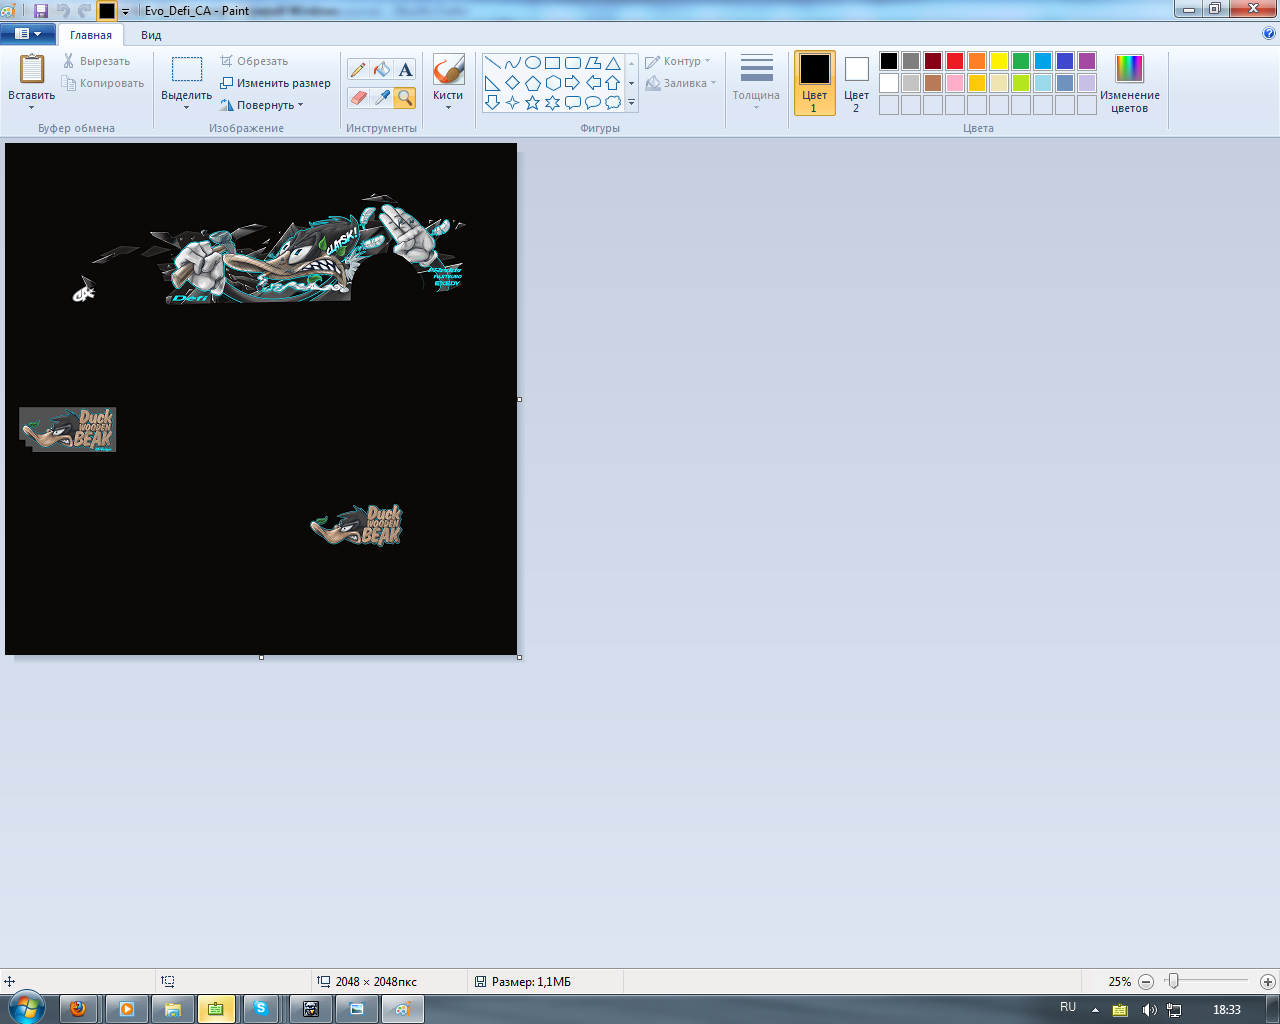Select the Eraser tool

(358, 97)
